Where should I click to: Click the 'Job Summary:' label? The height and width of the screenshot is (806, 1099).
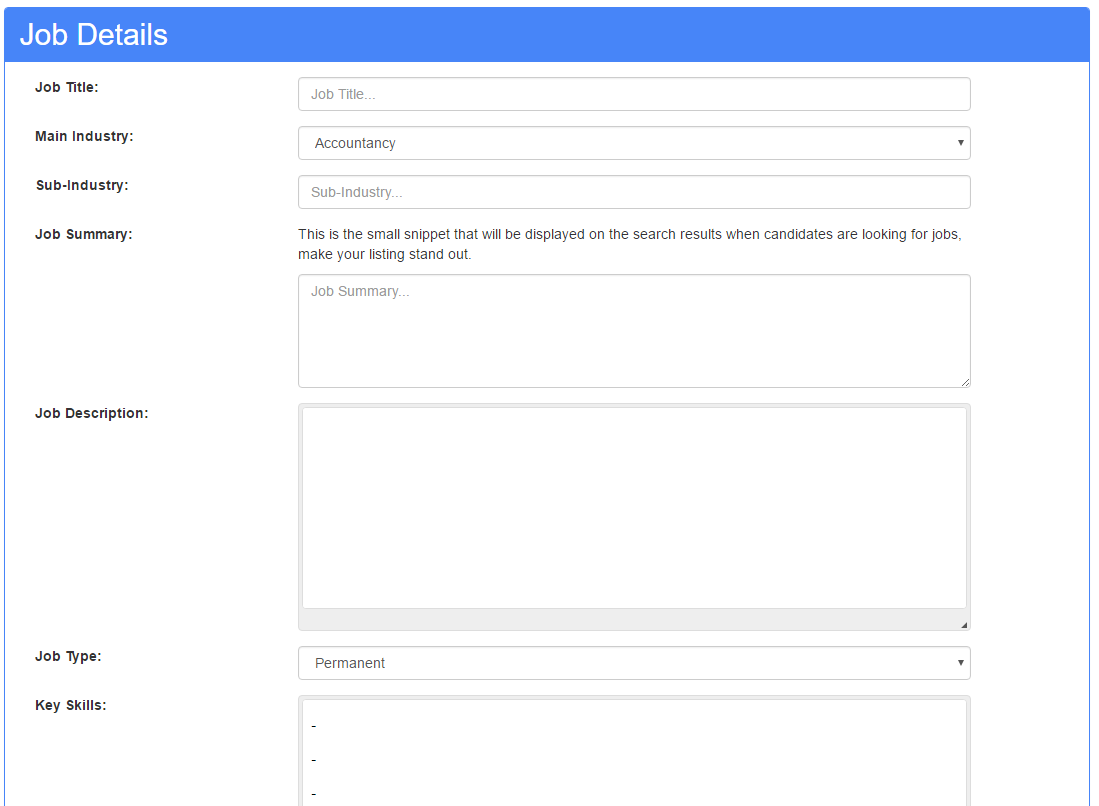(x=83, y=234)
